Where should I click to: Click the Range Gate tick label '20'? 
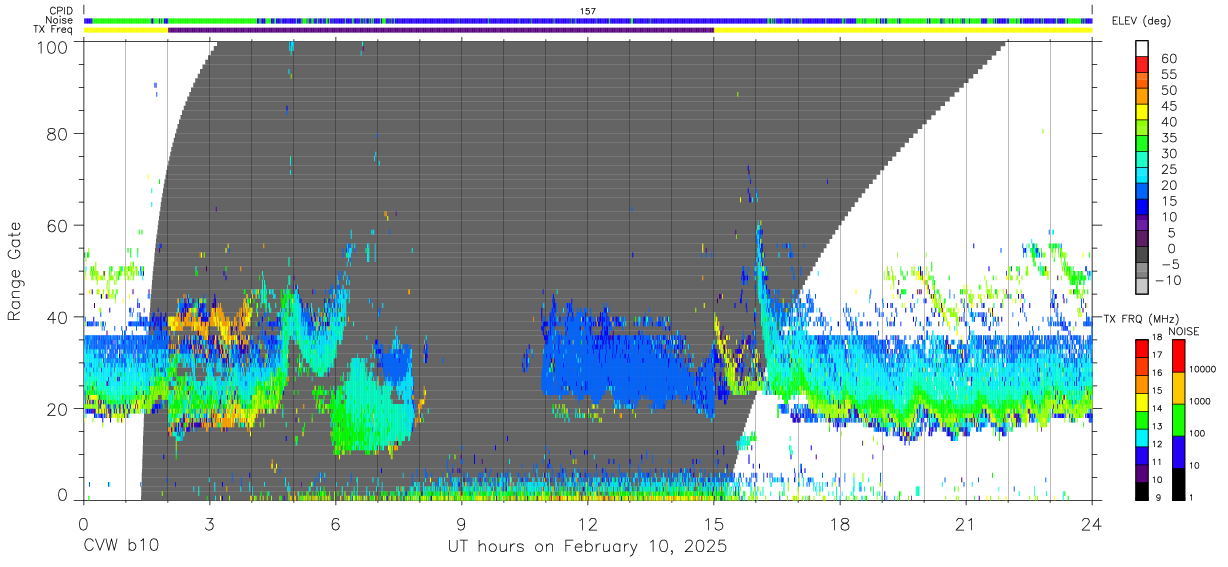click(x=58, y=409)
